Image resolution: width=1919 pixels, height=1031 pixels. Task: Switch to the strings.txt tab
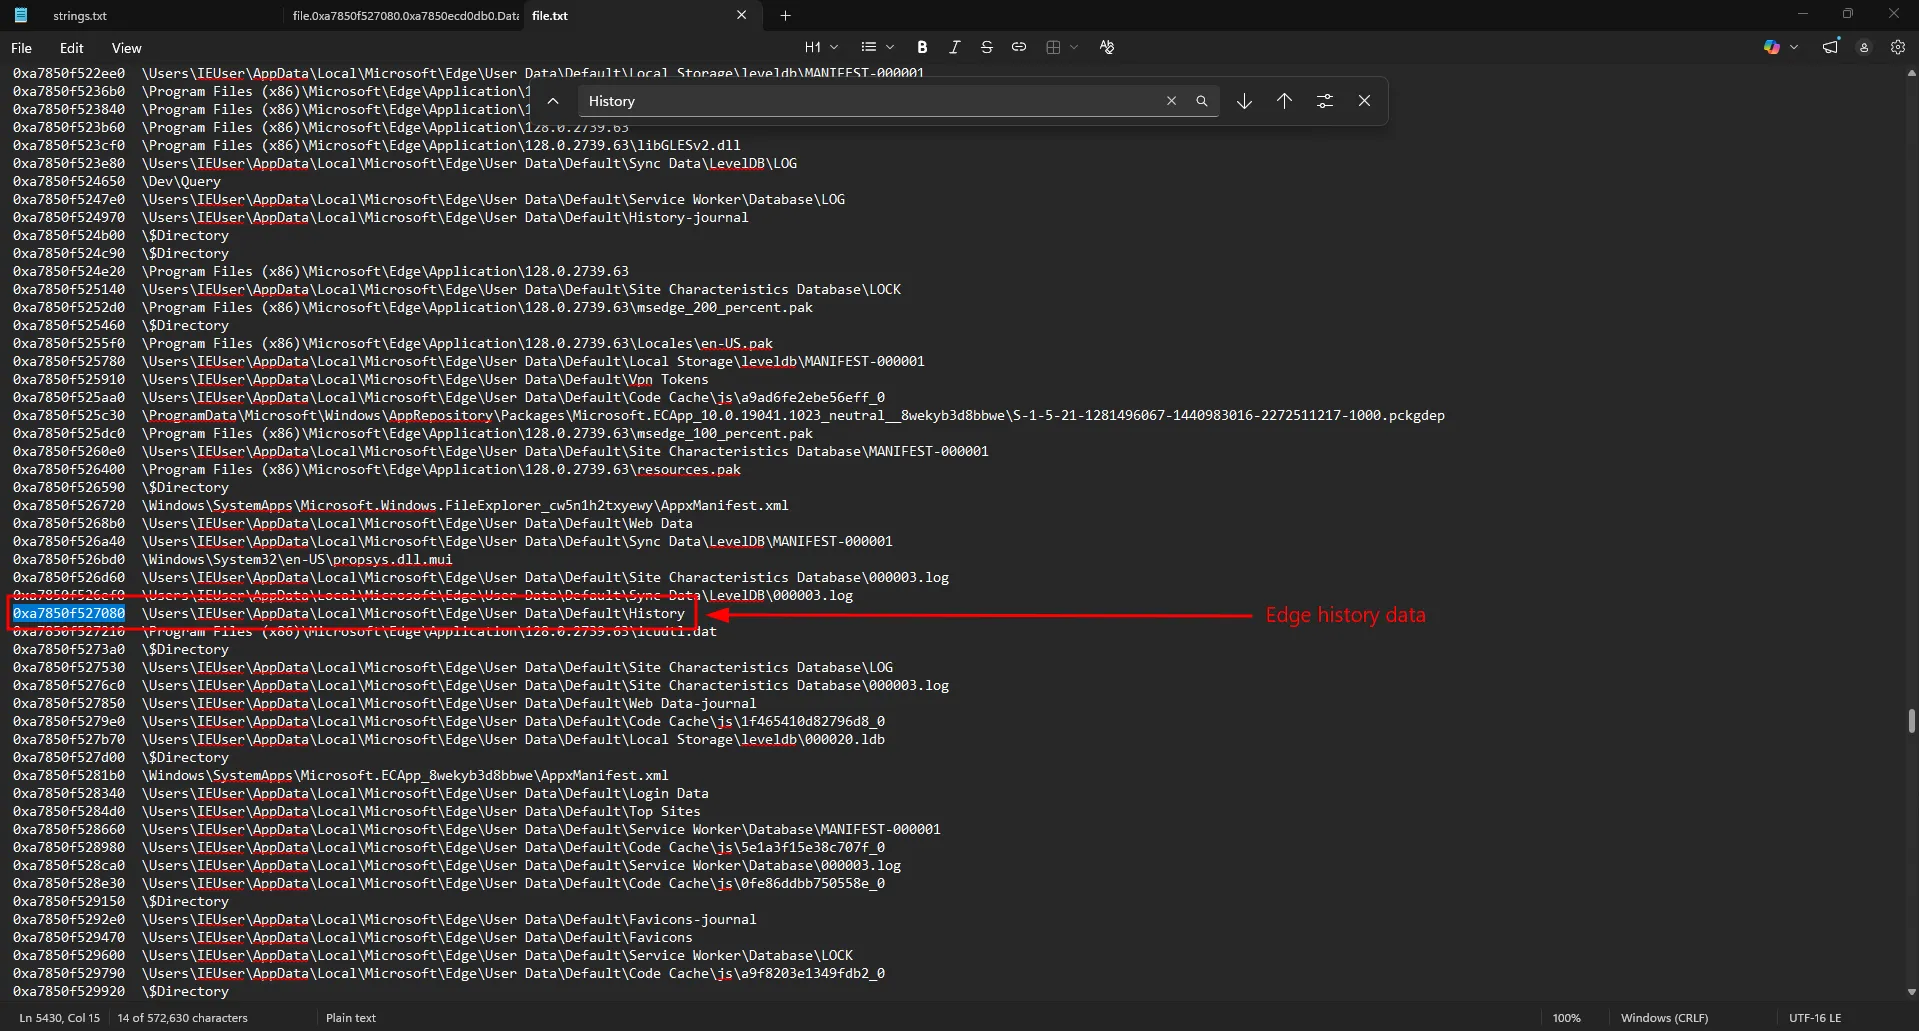tap(80, 16)
